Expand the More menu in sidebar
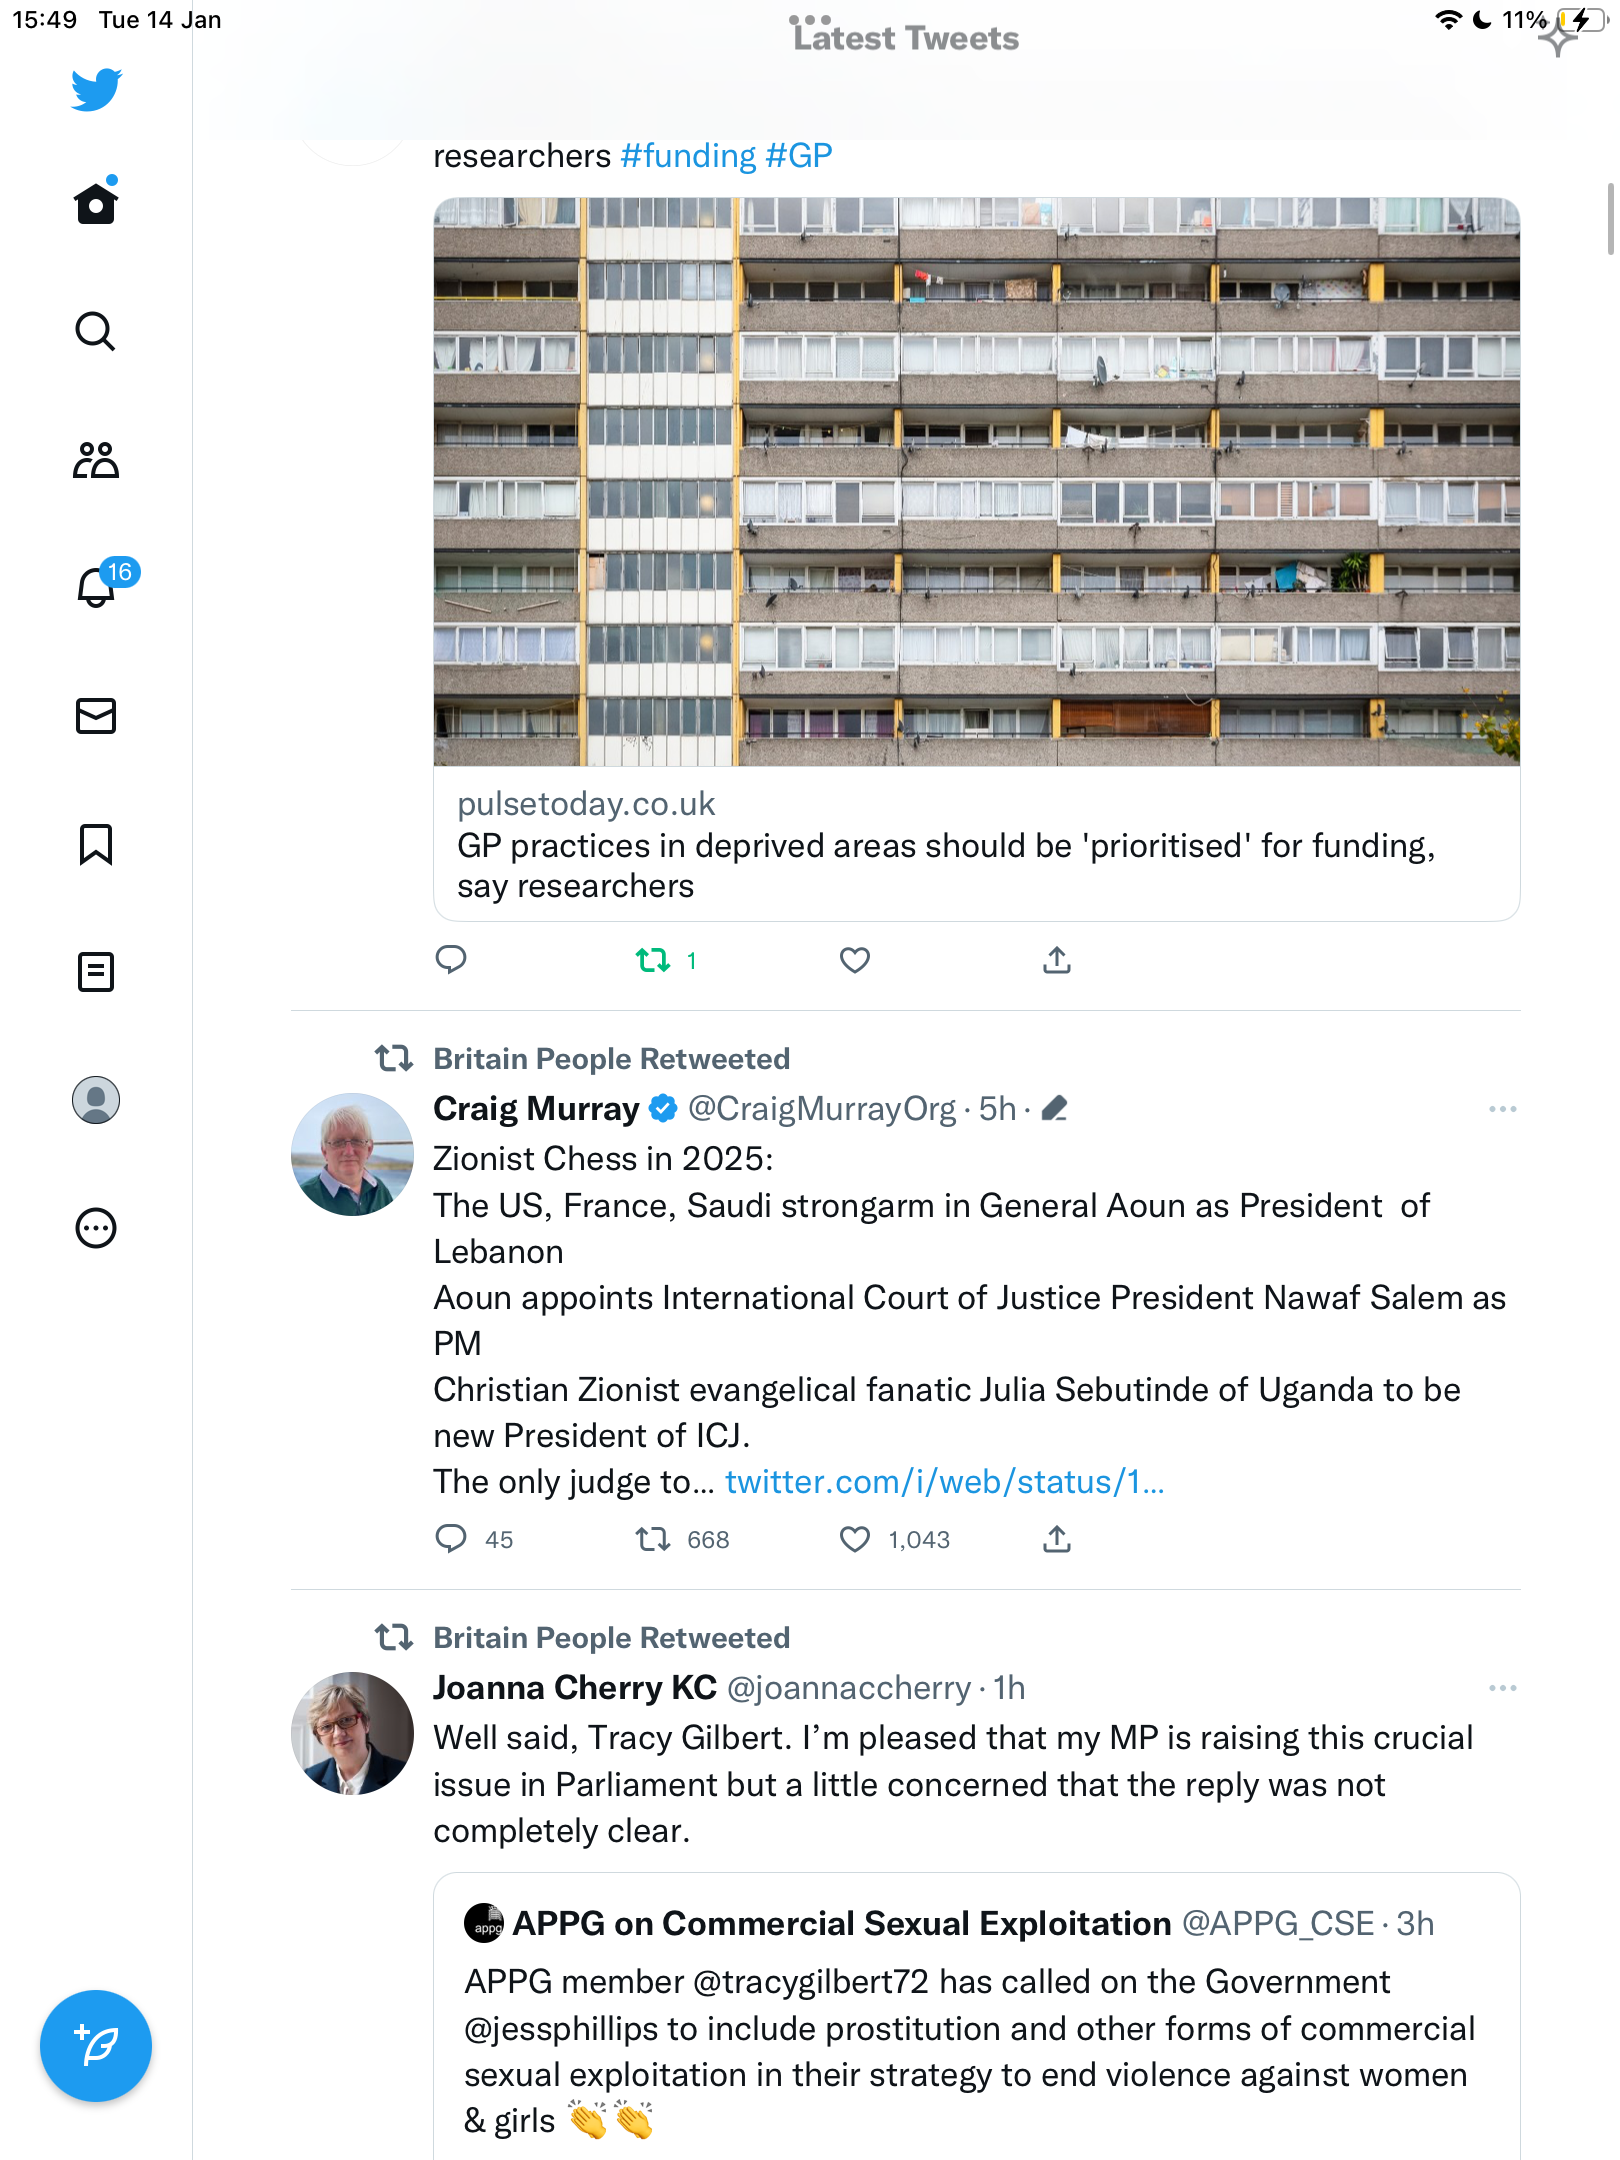The height and width of the screenshot is (2160, 1620). [96, 1228]
